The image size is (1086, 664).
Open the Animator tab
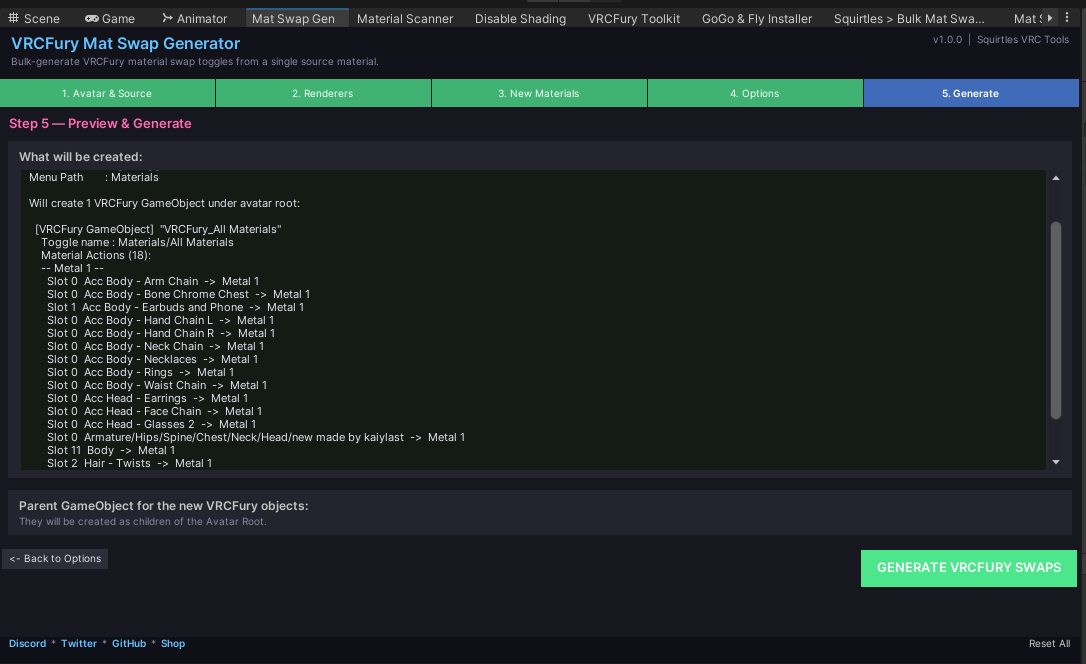(194, 19)
